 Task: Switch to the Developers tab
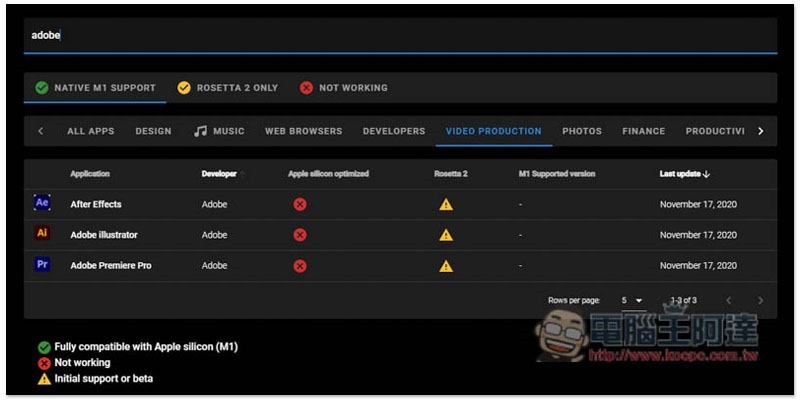394,131
